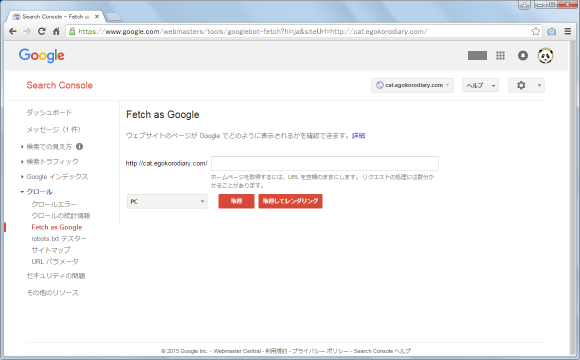Image resolution: width=580 pixels, height=360 pixels.
Task: Open メッセージ (1 件) in the sidebar
Action: 53,129
